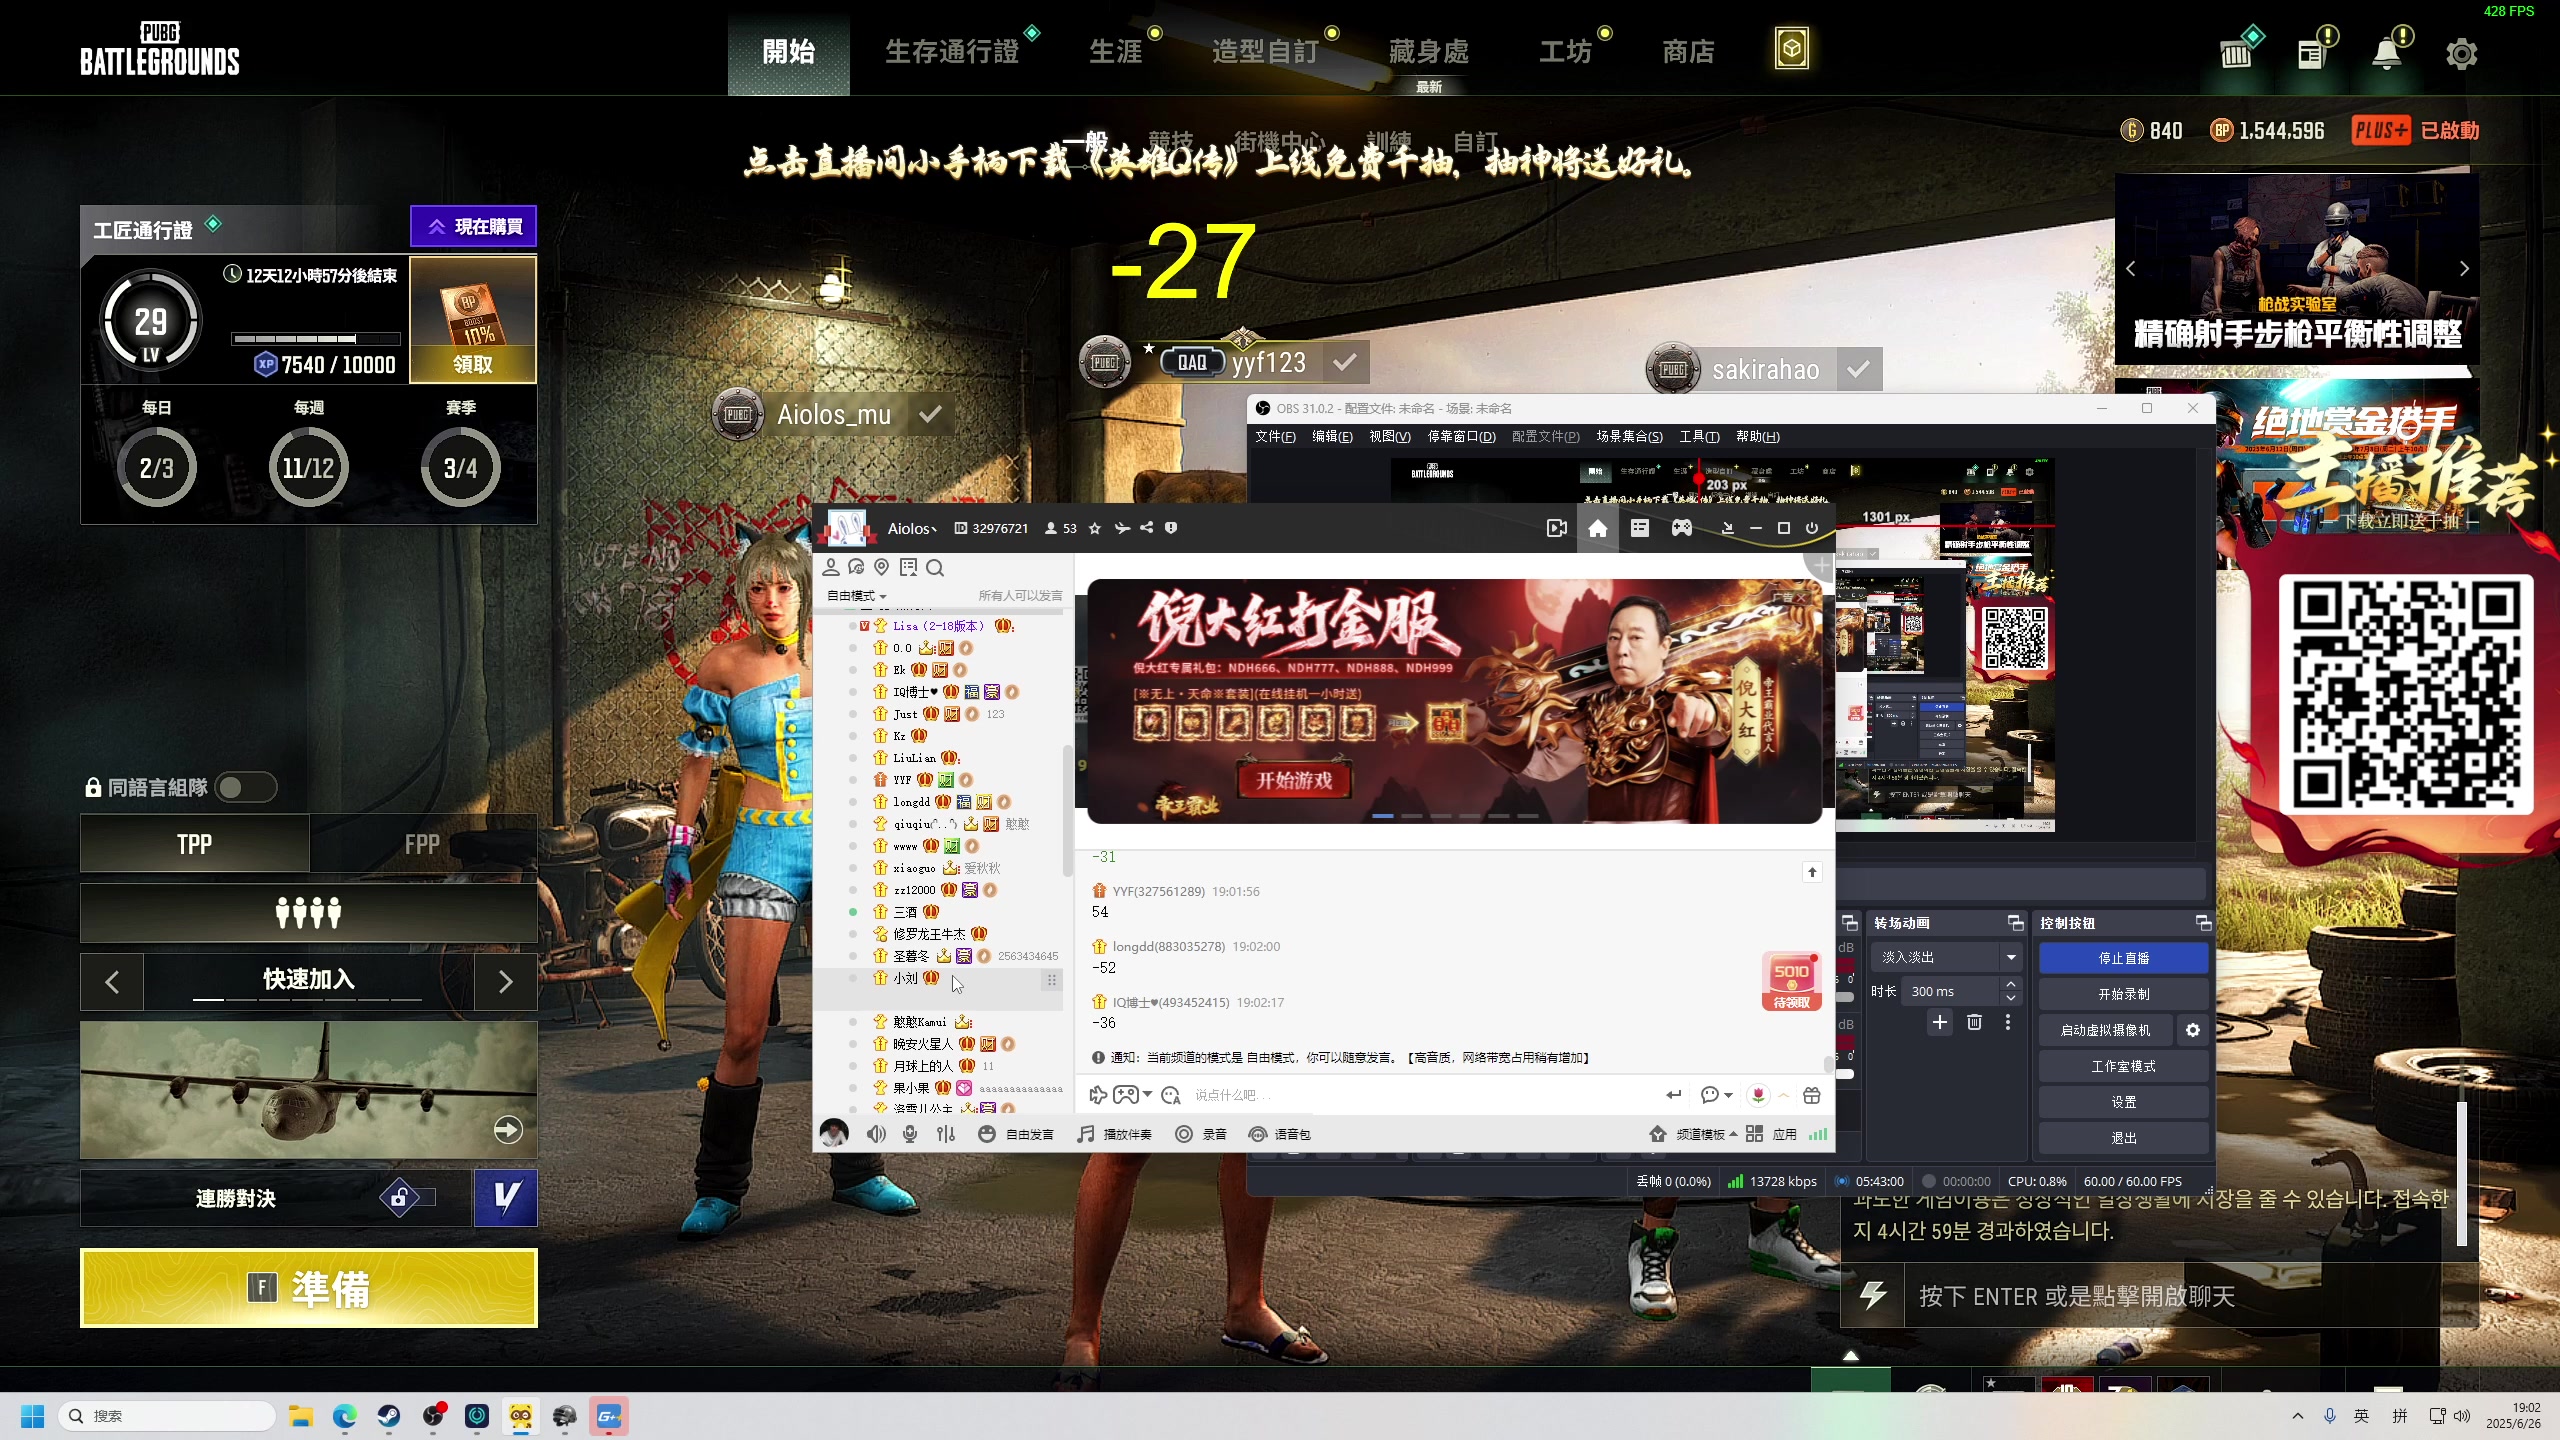Viewport: 2560px width, 1440px height.
Task: Search members in YY channel list
Action: (x=935, y=568)
